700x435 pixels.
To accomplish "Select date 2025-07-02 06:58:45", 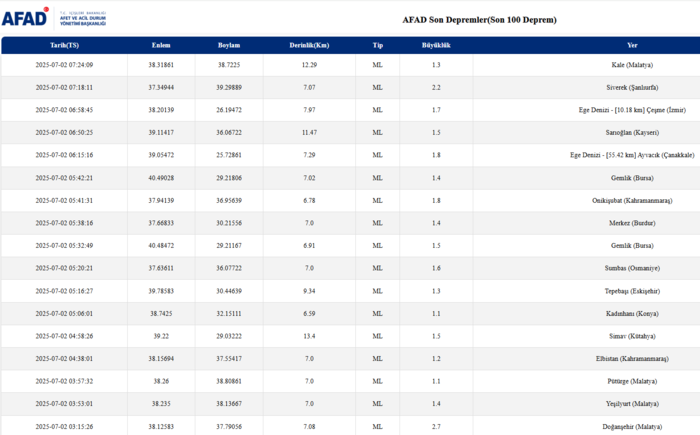I will click(x=64, y=110).
